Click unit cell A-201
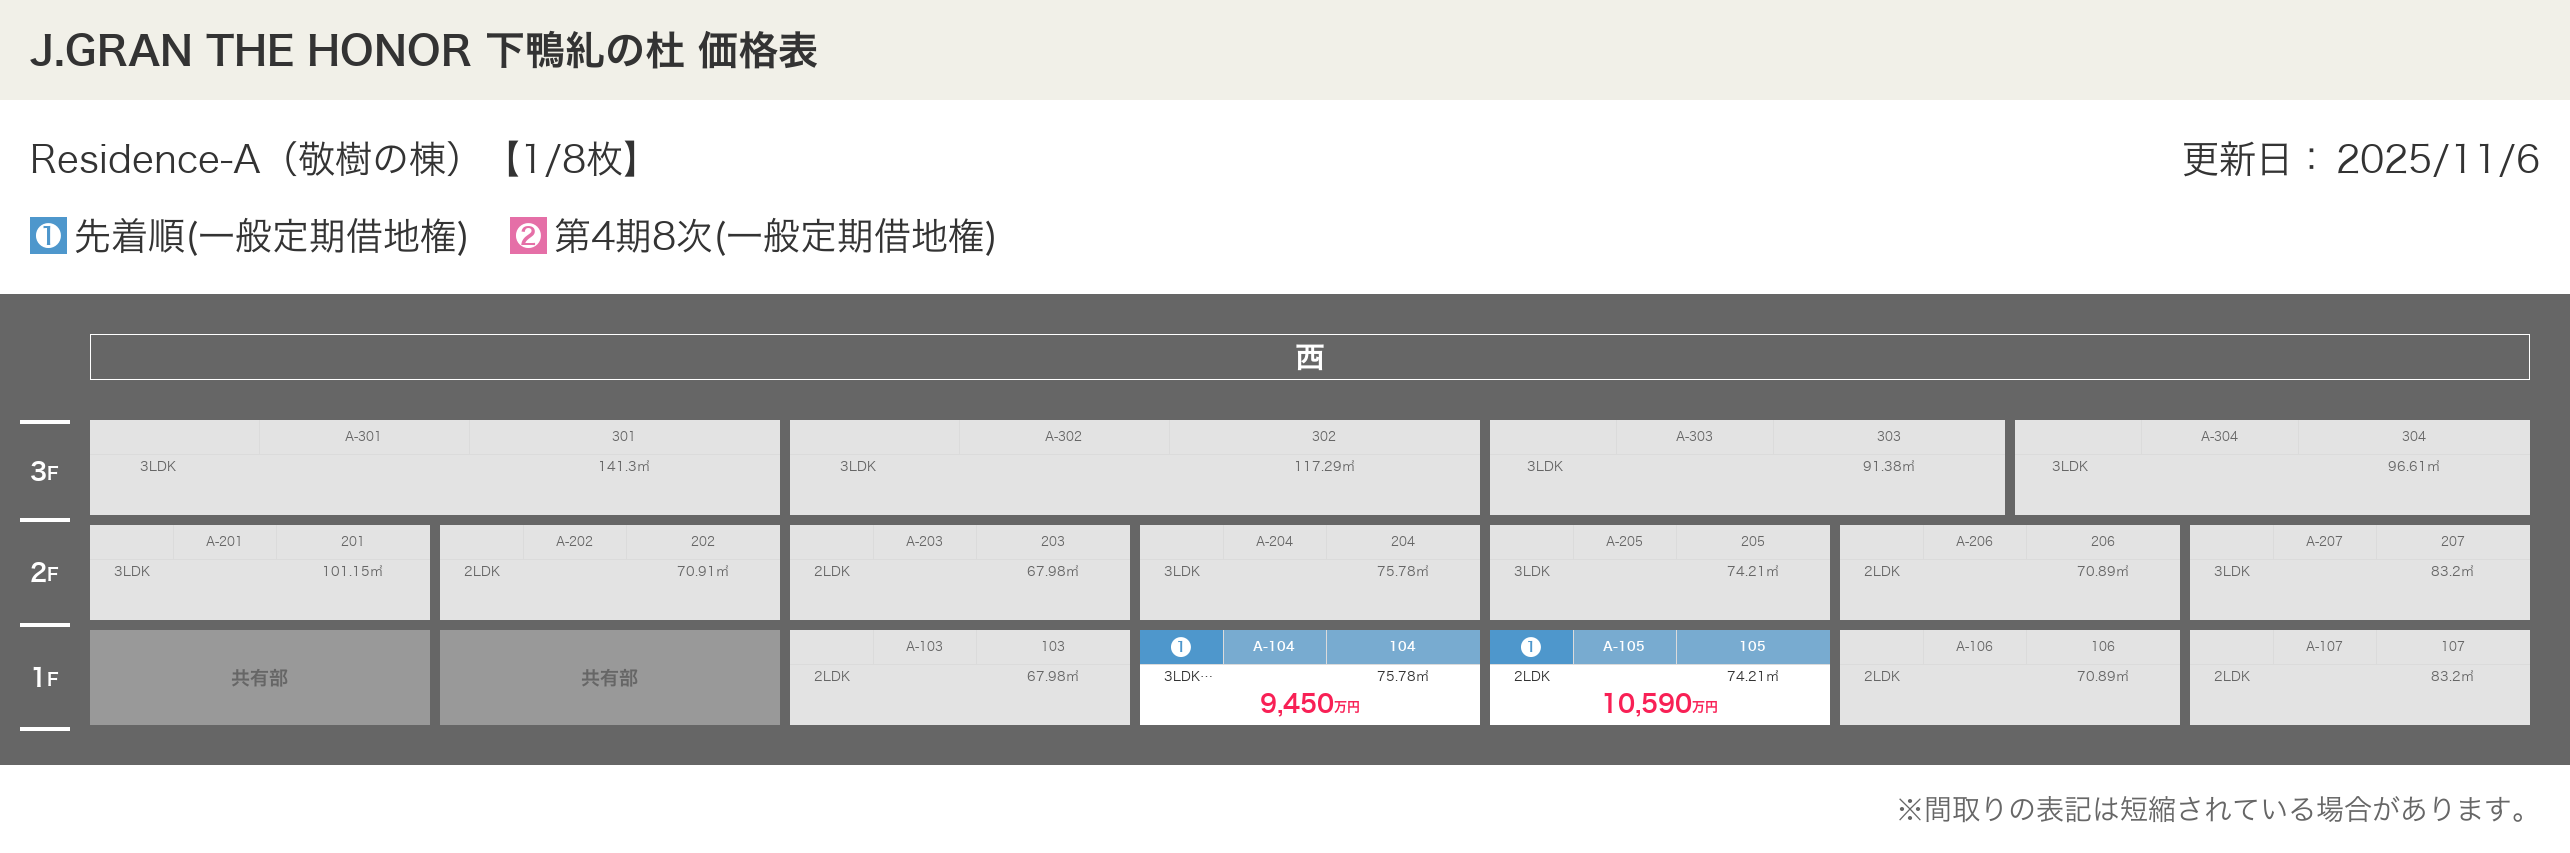Image resolution: width=2570 pixels, height=853 pixels. pyautogui.click(x=259, y=572)
